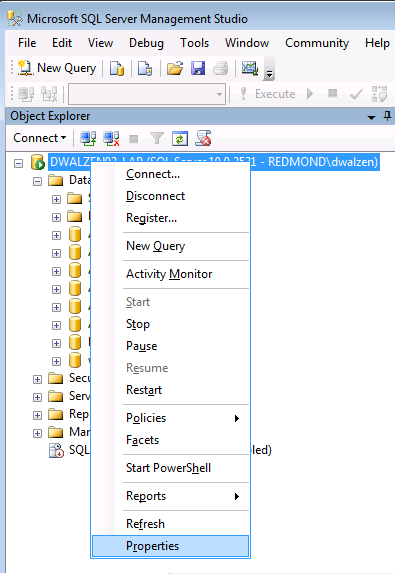The width and height of the screenshot is (395, 574).
Task: Open the File menu
Action: click(x=27, y=43)
